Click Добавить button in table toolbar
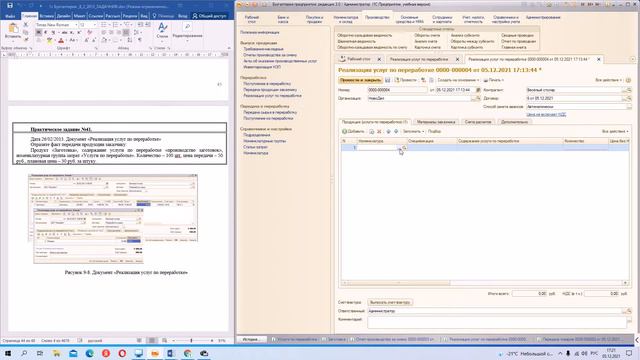 (353, 131)
